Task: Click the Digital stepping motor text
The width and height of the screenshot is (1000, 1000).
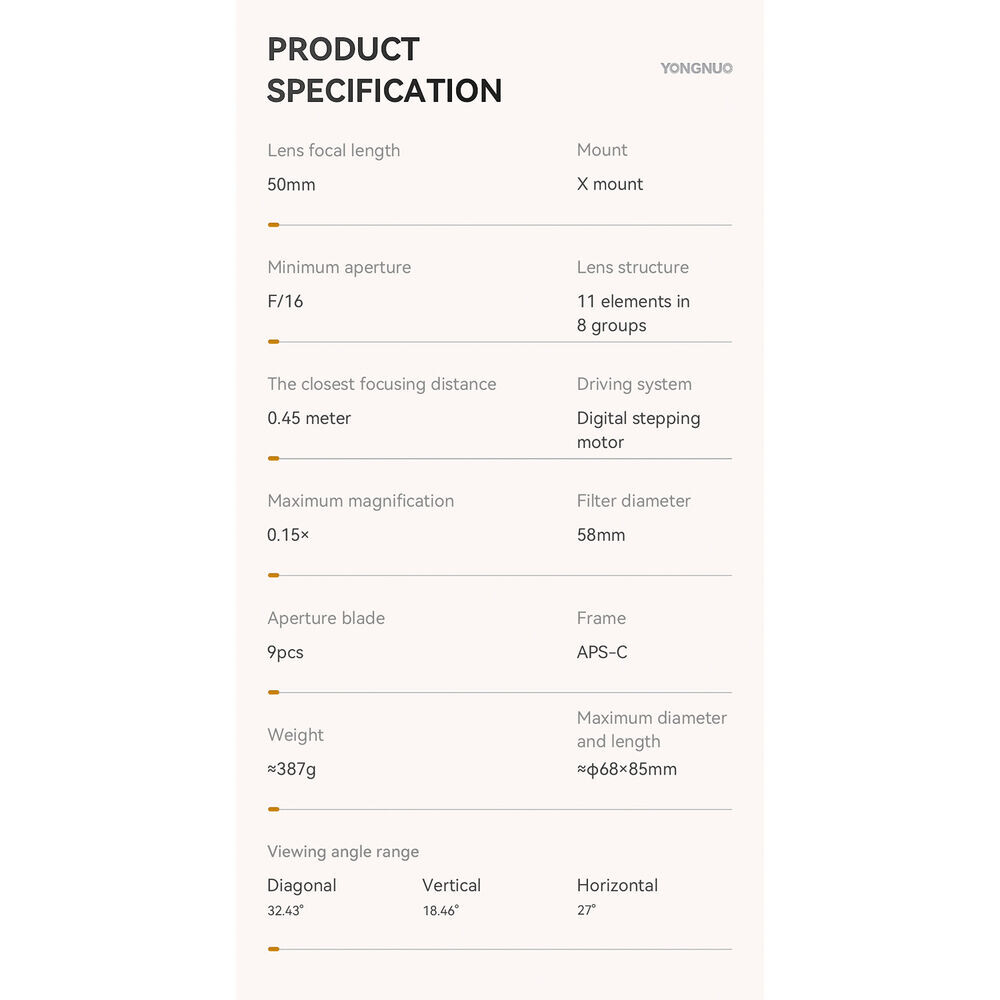Action: [638, 430]
